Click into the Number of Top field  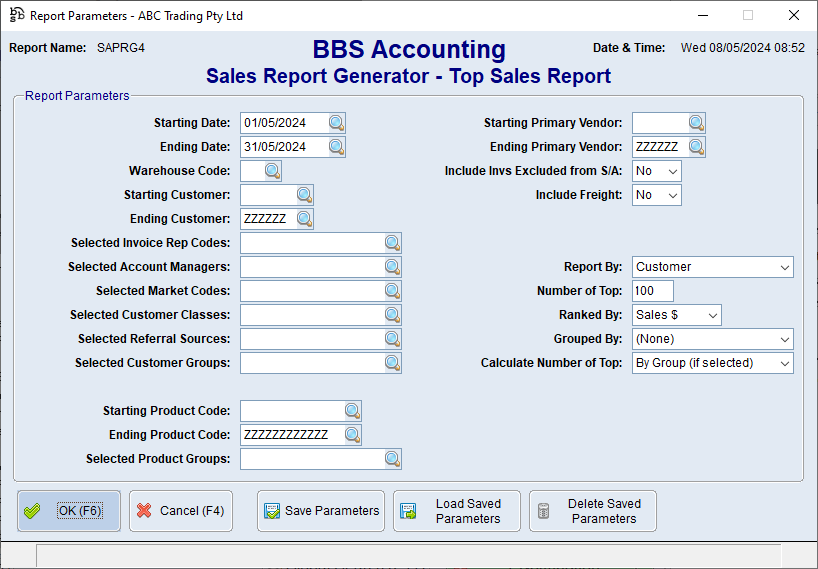652,291
